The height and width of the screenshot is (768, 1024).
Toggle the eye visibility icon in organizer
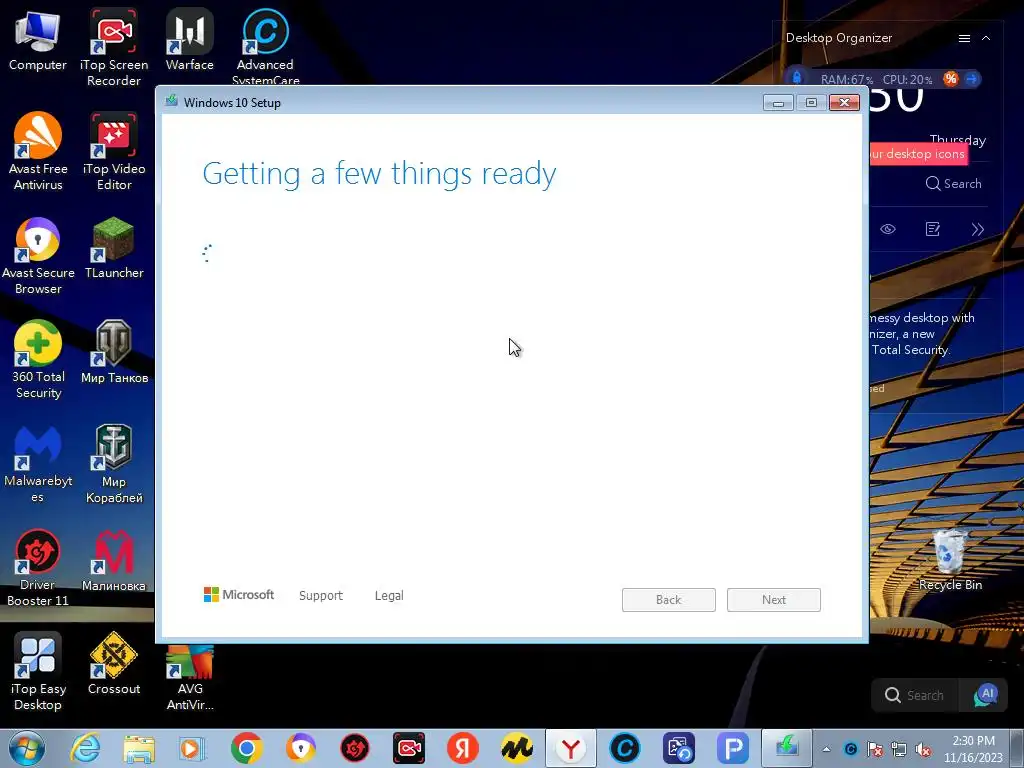(x=888, y=229)
